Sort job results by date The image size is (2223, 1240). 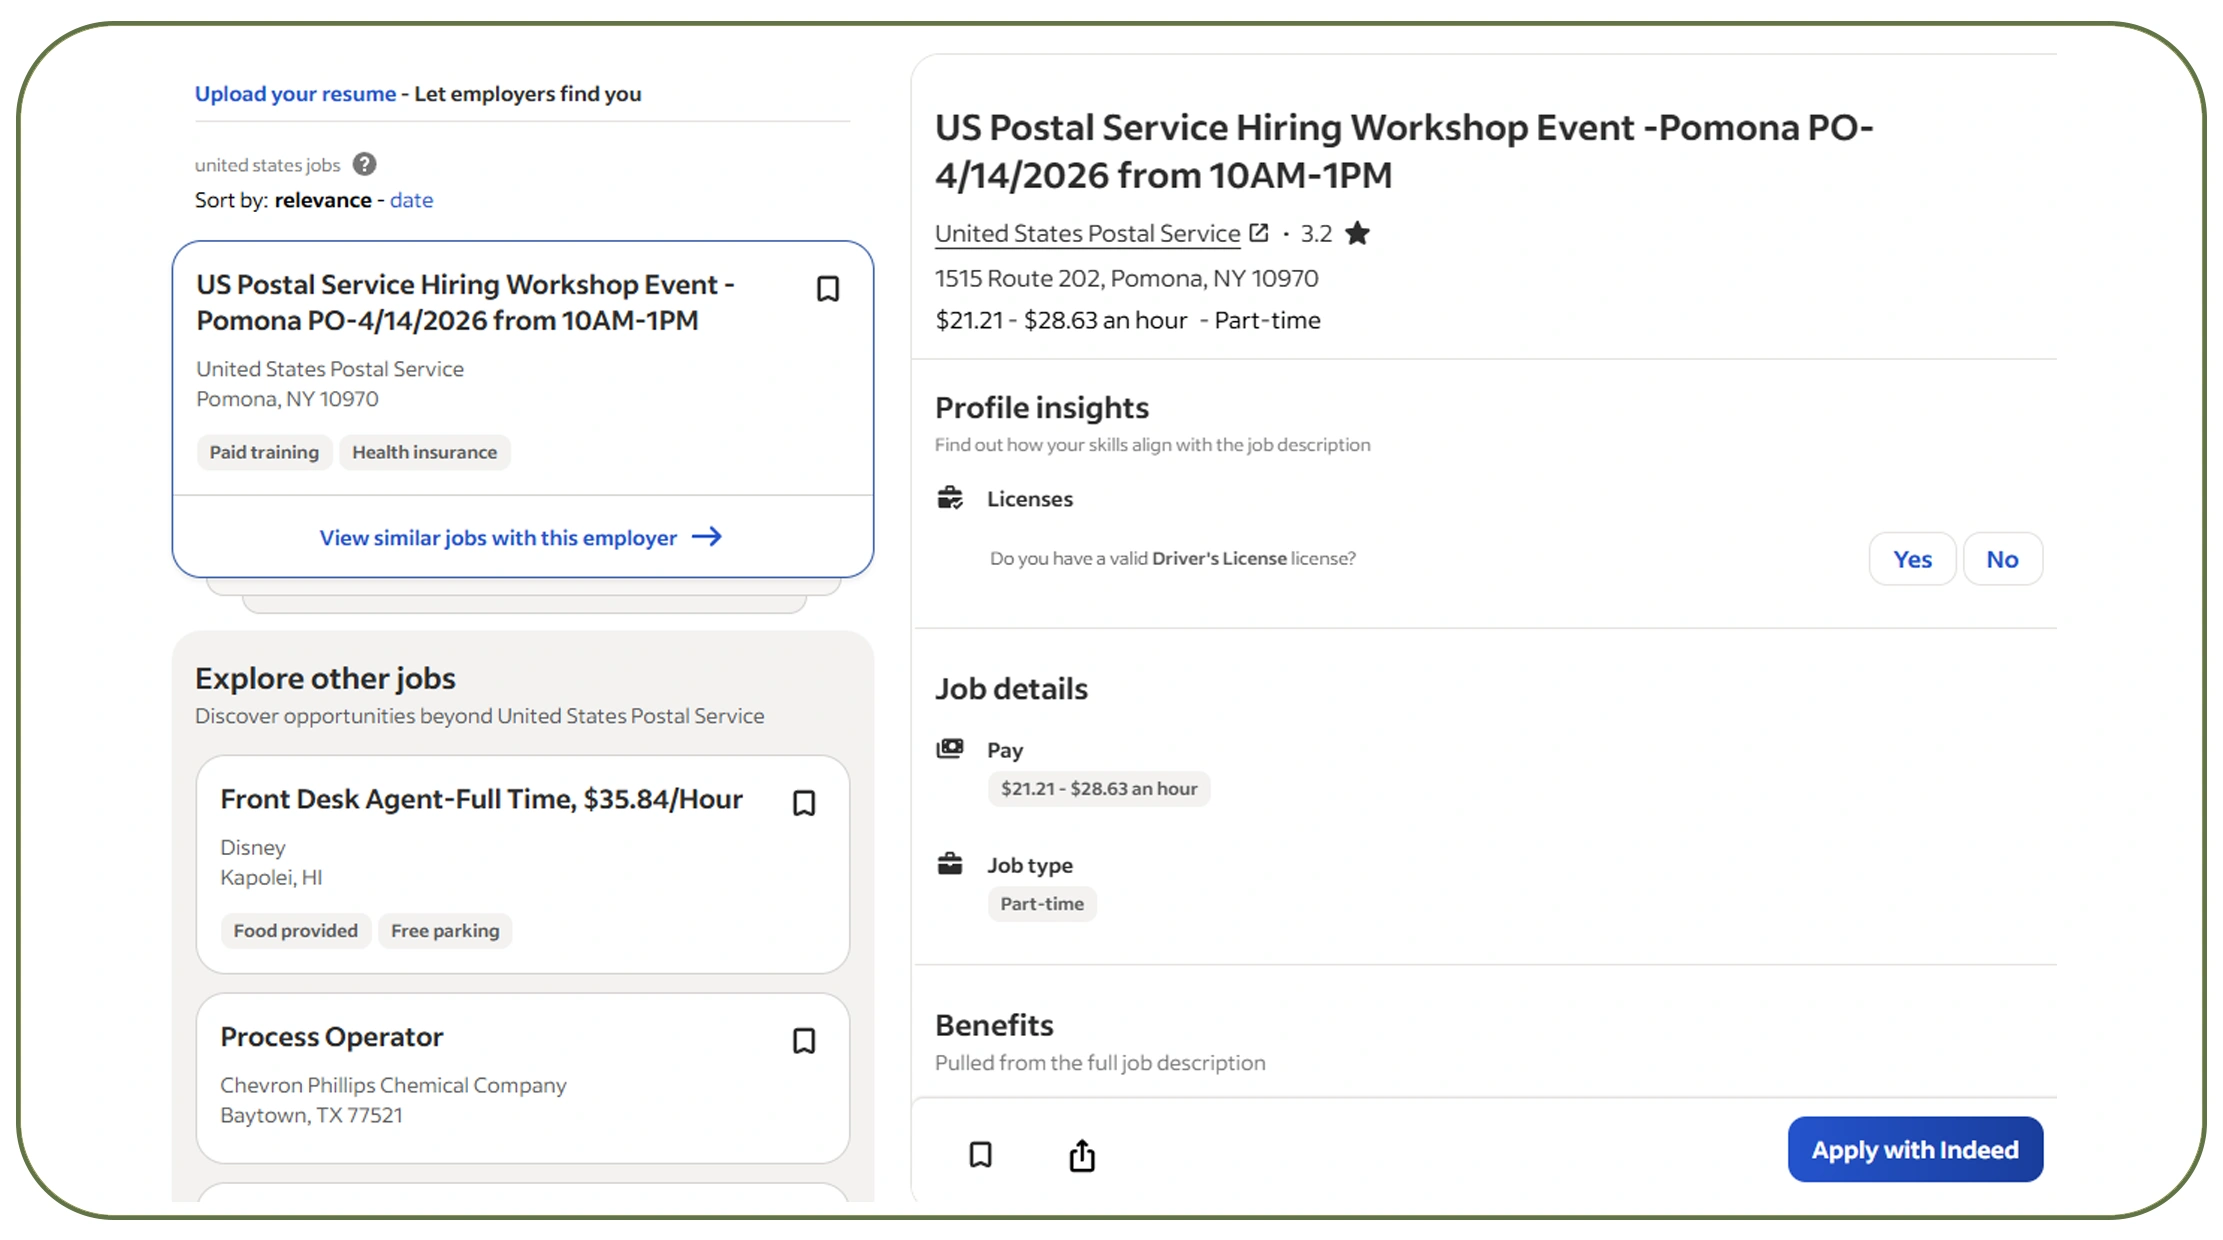[411, 200]
